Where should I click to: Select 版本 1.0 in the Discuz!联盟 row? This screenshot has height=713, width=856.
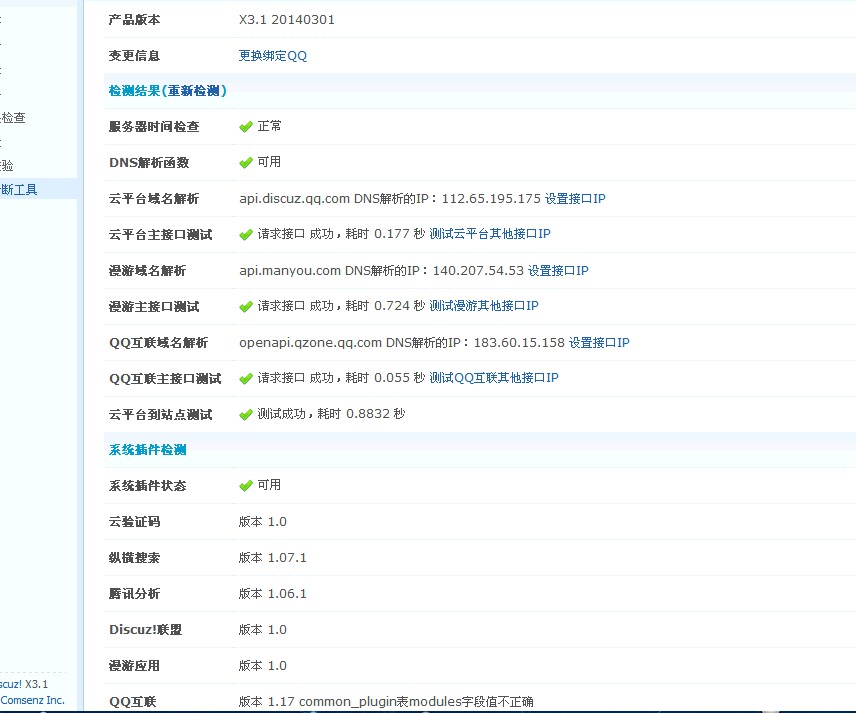coord(263,630)
